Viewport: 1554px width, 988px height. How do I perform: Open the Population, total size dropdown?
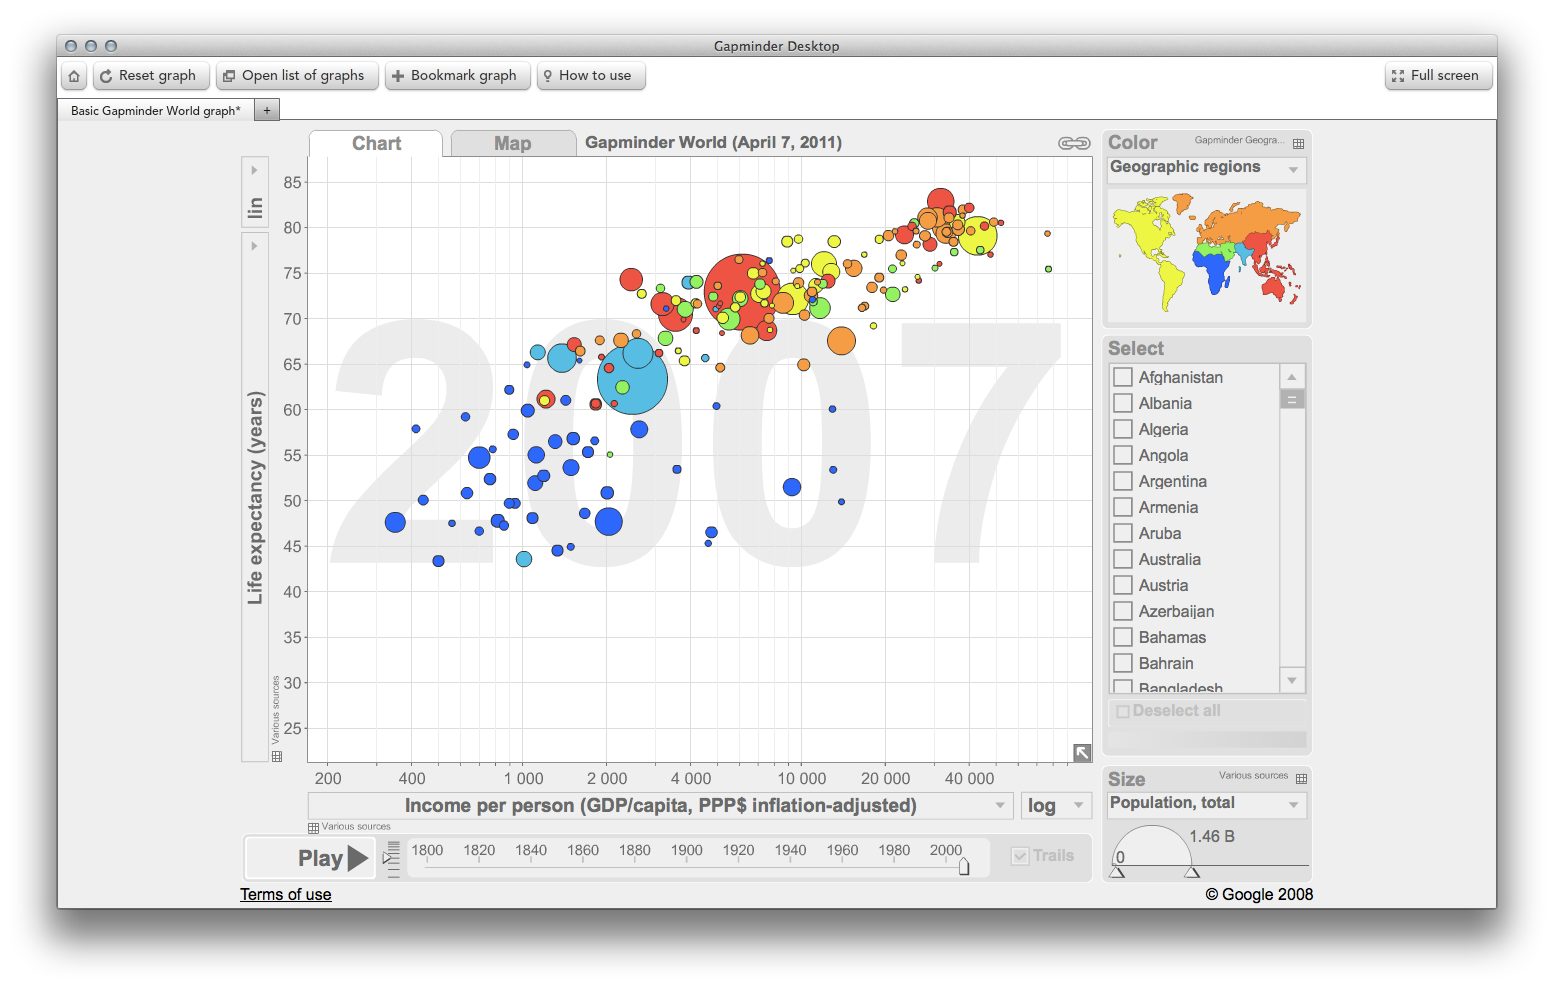click(1206, 804)
